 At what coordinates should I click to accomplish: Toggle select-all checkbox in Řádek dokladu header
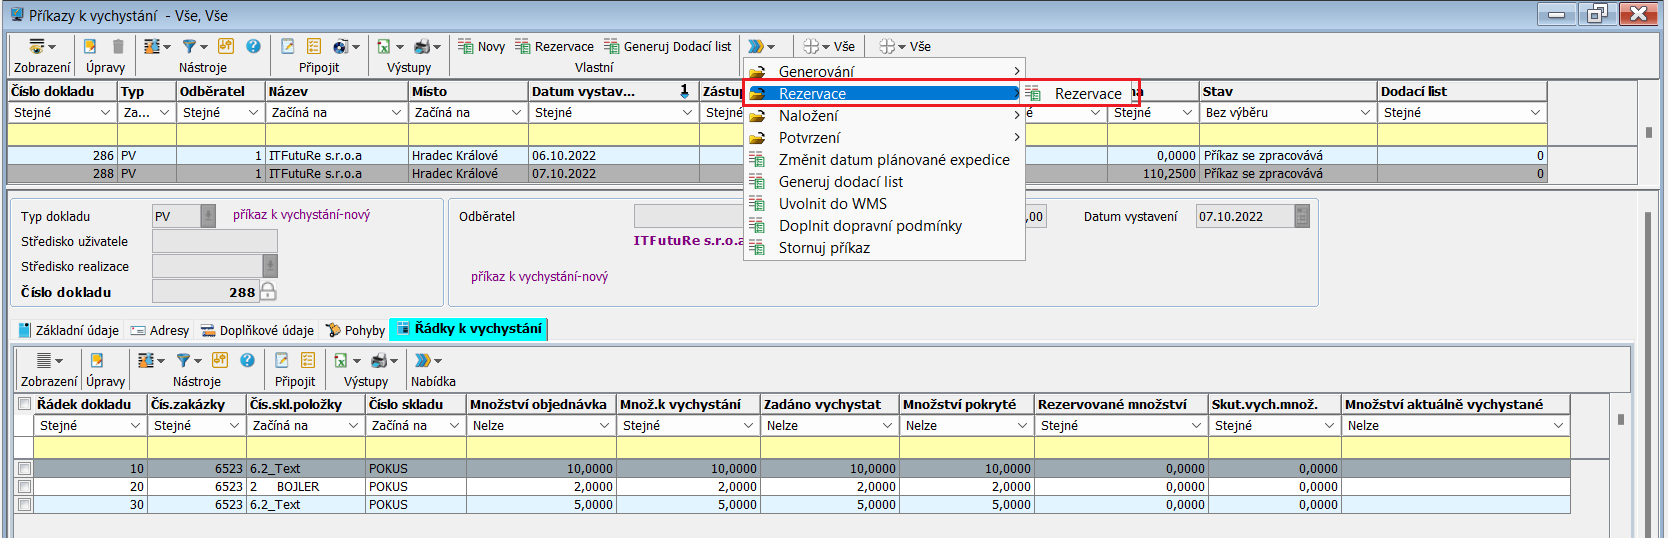[24, 404]
